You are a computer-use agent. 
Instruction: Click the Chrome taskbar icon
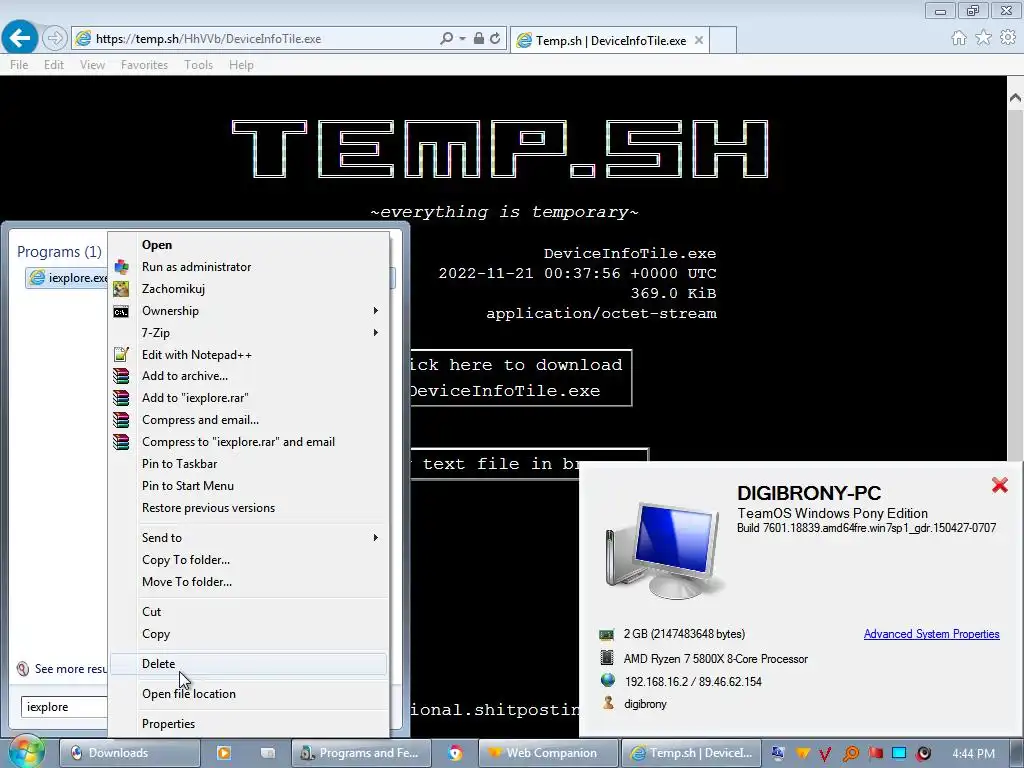pyautogui.click(x=455, y=753)
